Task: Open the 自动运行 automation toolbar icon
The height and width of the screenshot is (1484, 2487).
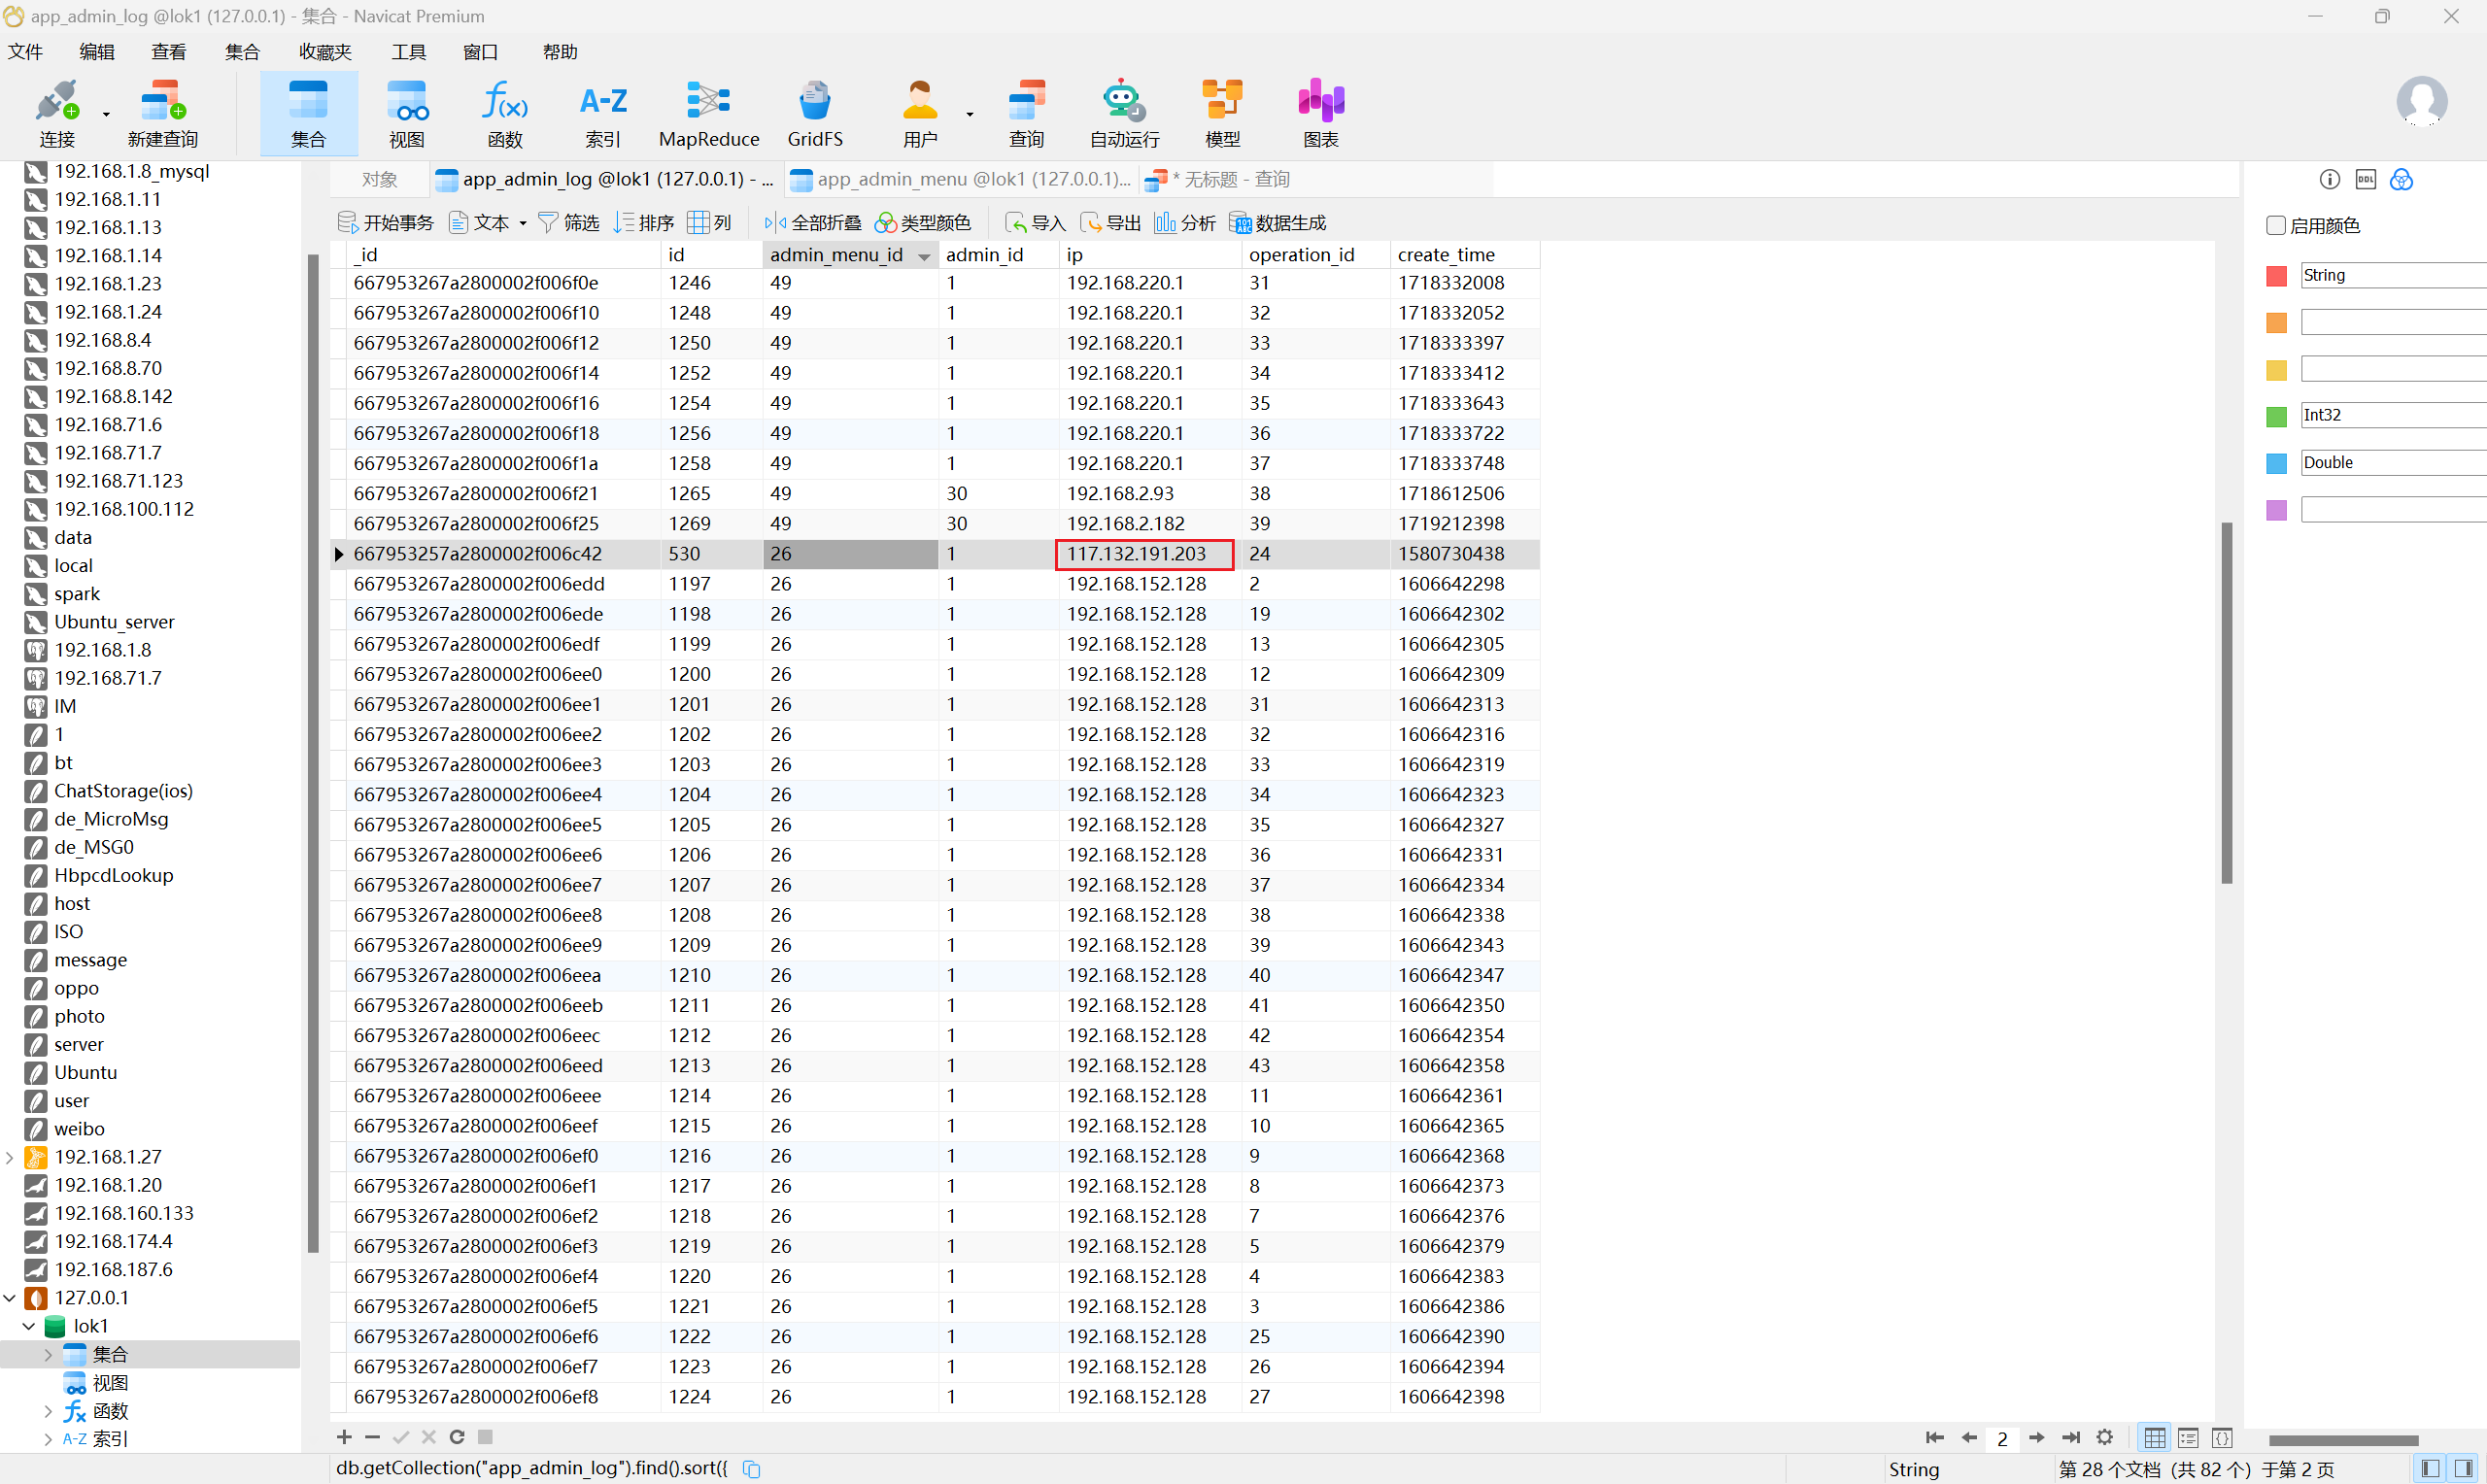Action: click(x=1124, y=113)
